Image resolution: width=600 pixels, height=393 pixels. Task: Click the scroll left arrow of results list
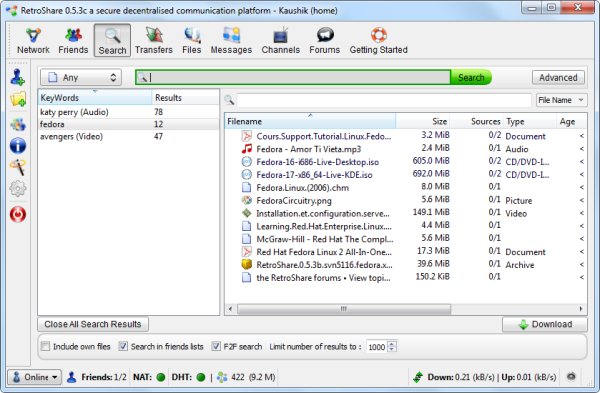coord(230,308)
